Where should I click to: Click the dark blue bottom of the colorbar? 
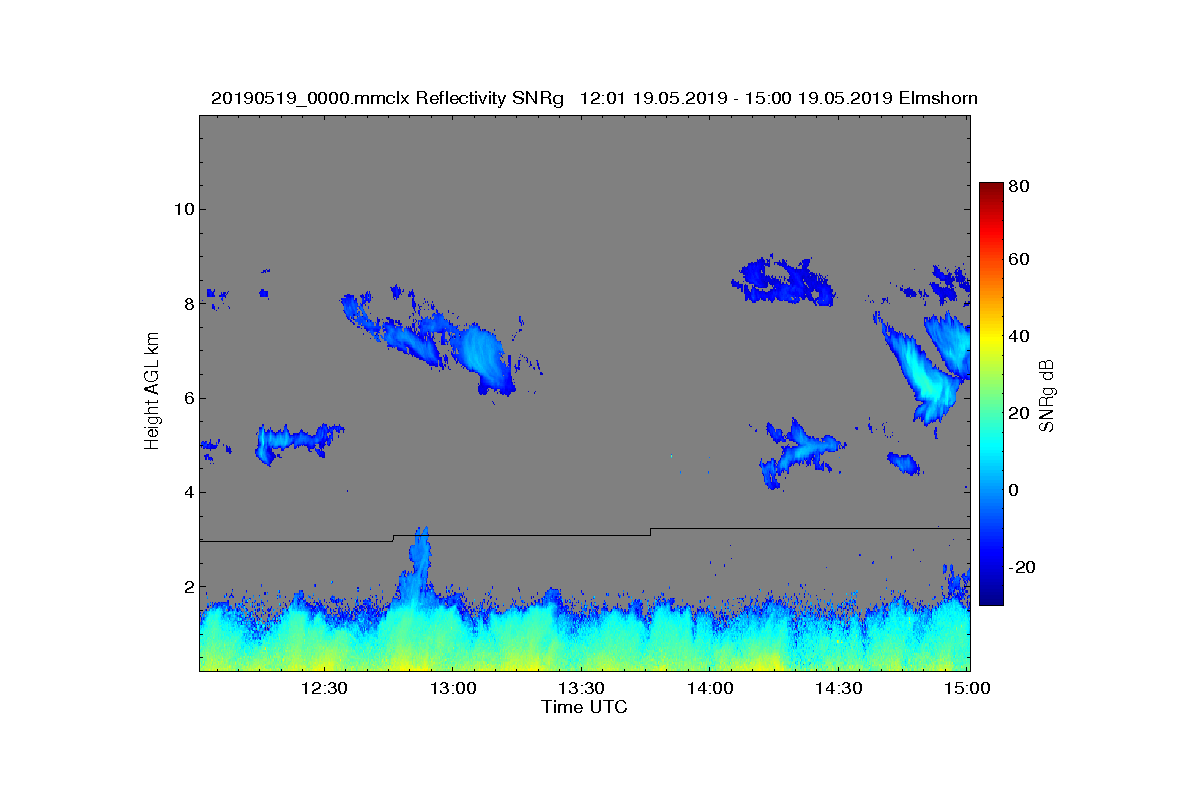990,597
